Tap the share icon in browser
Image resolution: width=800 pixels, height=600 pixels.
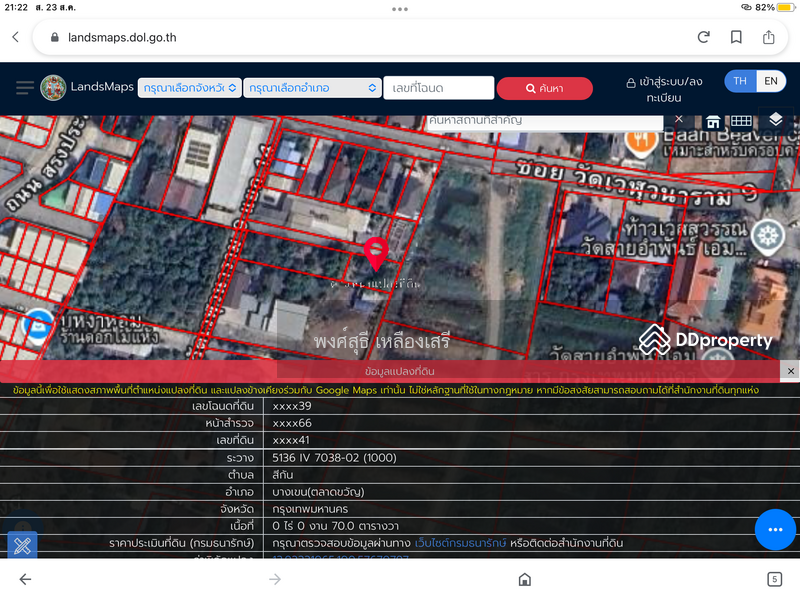point(769,37)
